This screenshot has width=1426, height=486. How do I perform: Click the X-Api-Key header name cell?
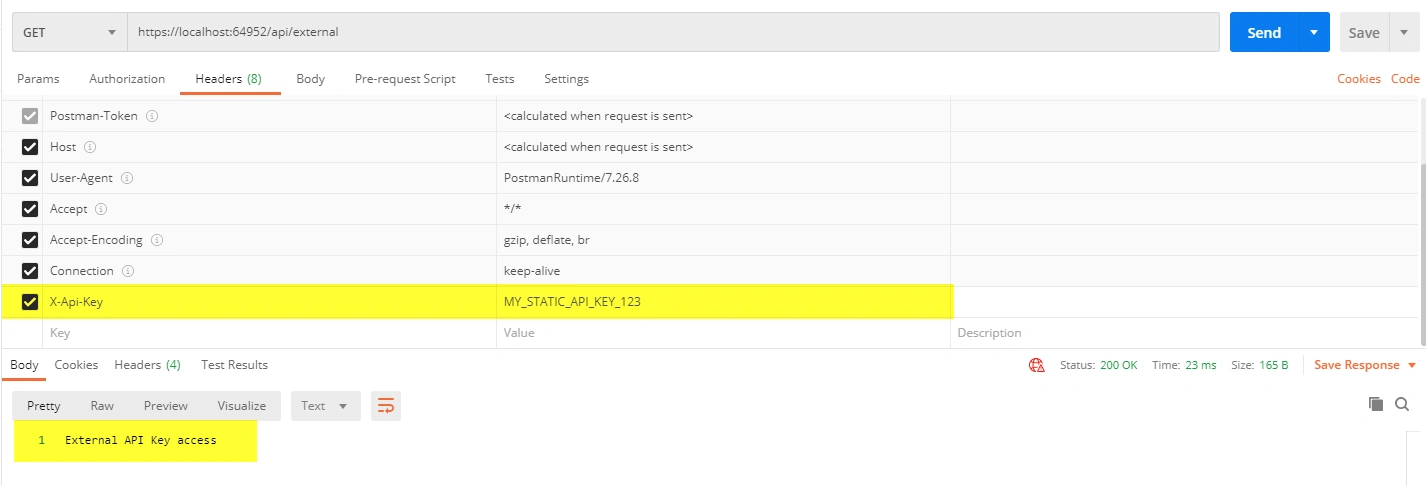click(x=270, y=302)
